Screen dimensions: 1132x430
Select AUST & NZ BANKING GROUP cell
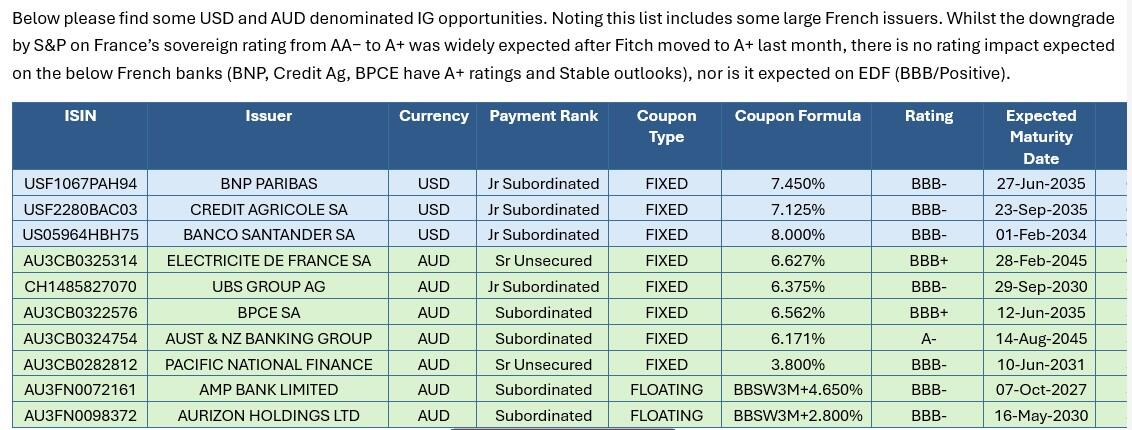[268, 338]
